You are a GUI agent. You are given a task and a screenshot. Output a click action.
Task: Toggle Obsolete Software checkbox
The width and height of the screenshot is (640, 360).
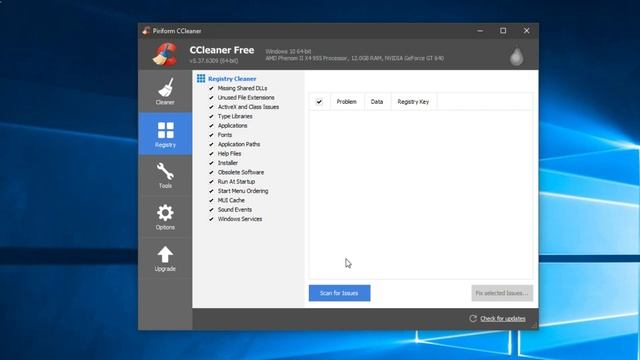pos(211,172)
